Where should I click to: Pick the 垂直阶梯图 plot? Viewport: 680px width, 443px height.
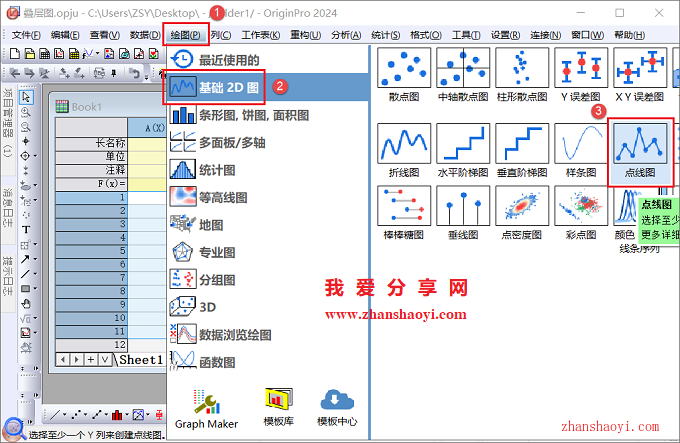(522, 150)
